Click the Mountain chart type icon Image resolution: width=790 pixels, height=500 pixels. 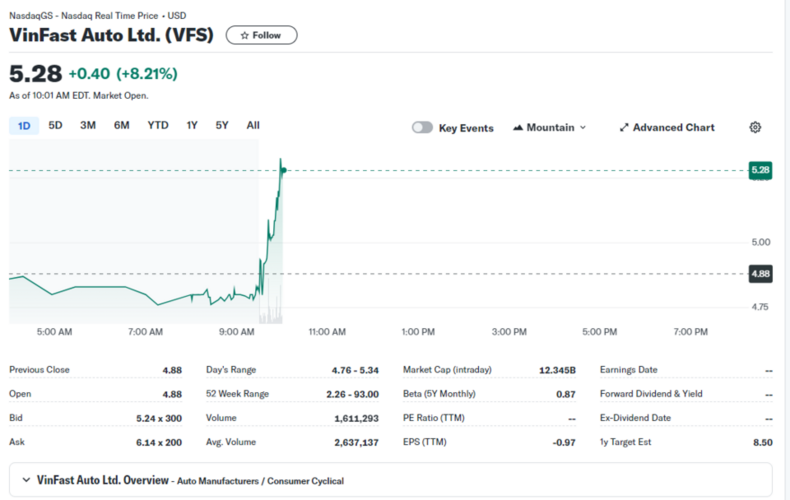tap(518, 128)
